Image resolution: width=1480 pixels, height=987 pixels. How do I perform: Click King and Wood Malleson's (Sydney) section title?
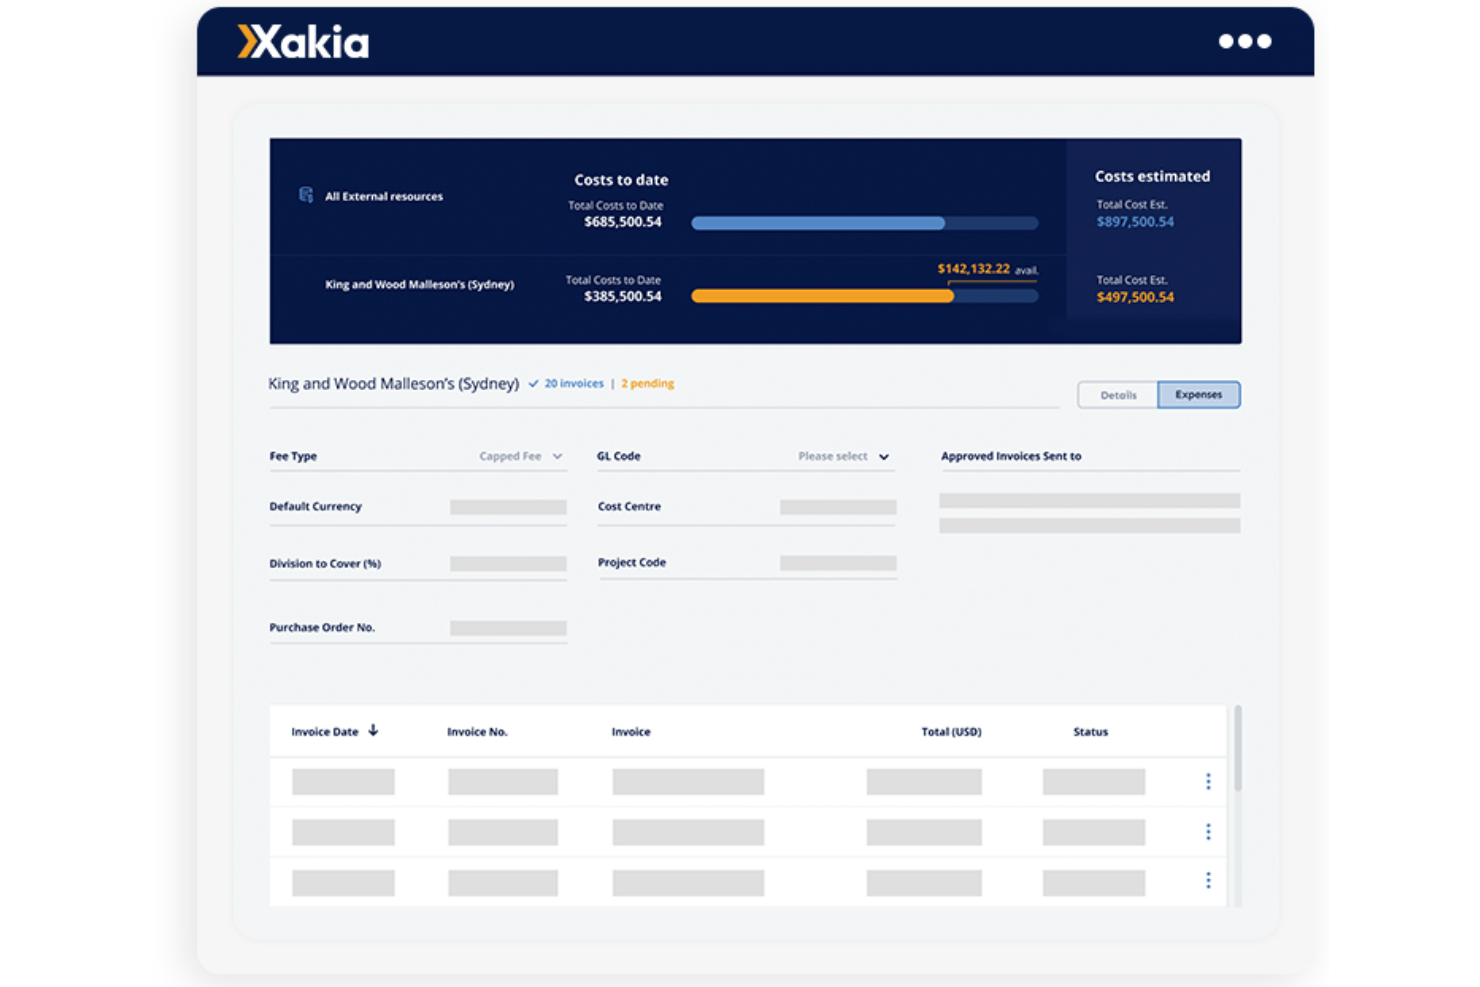(393, 384)
